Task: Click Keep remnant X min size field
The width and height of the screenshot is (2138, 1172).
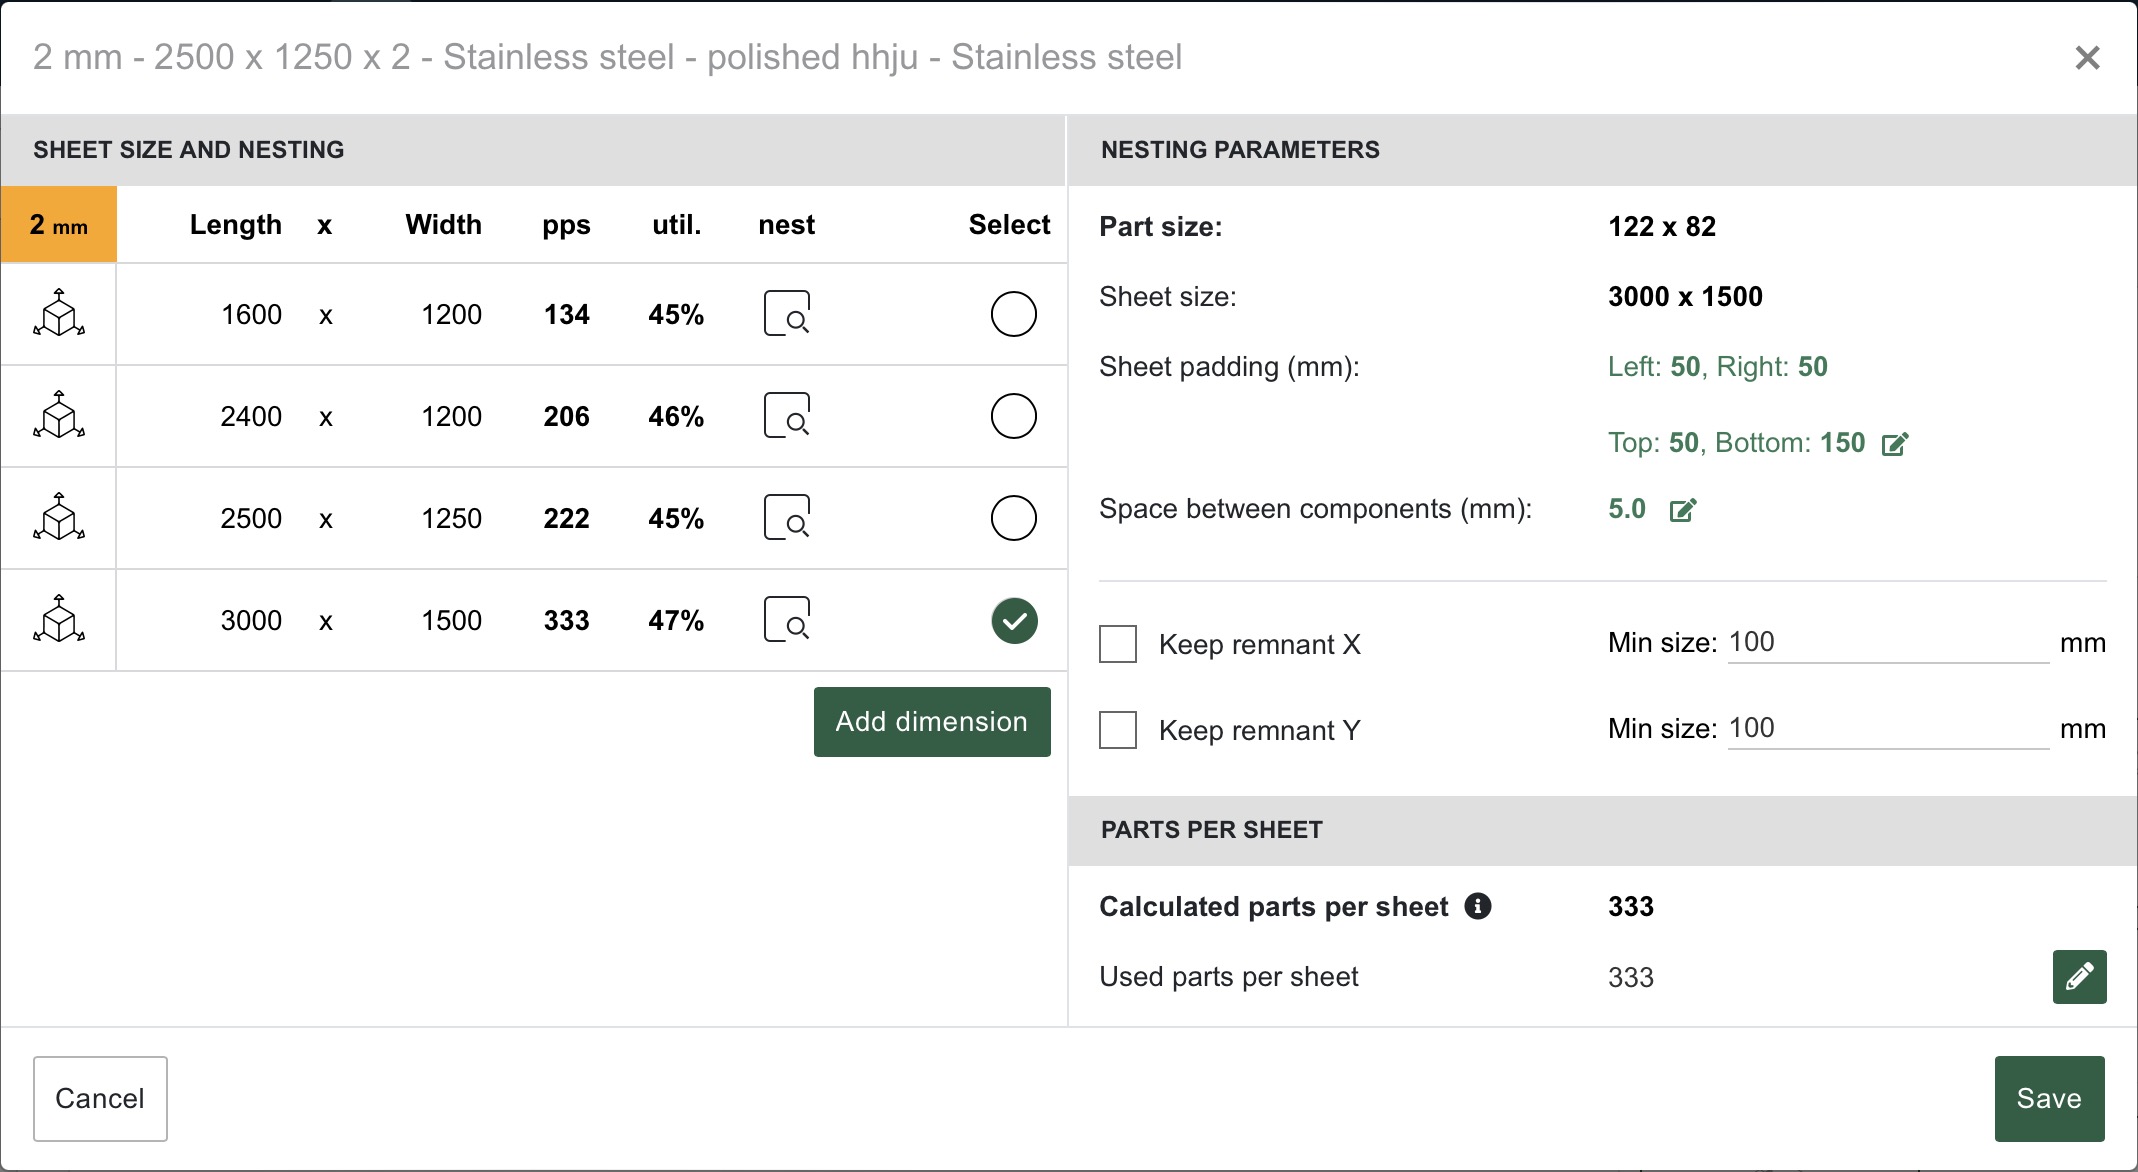Action: (1887, 642)
